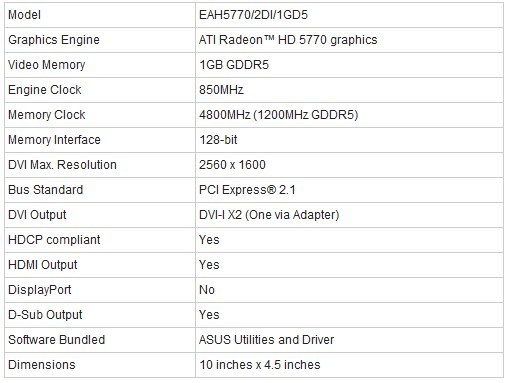Image resolution: width=507 pixels, height=383 pixels.
Task: Select the 850MHz engine clock value
Action: click(221, 90)
